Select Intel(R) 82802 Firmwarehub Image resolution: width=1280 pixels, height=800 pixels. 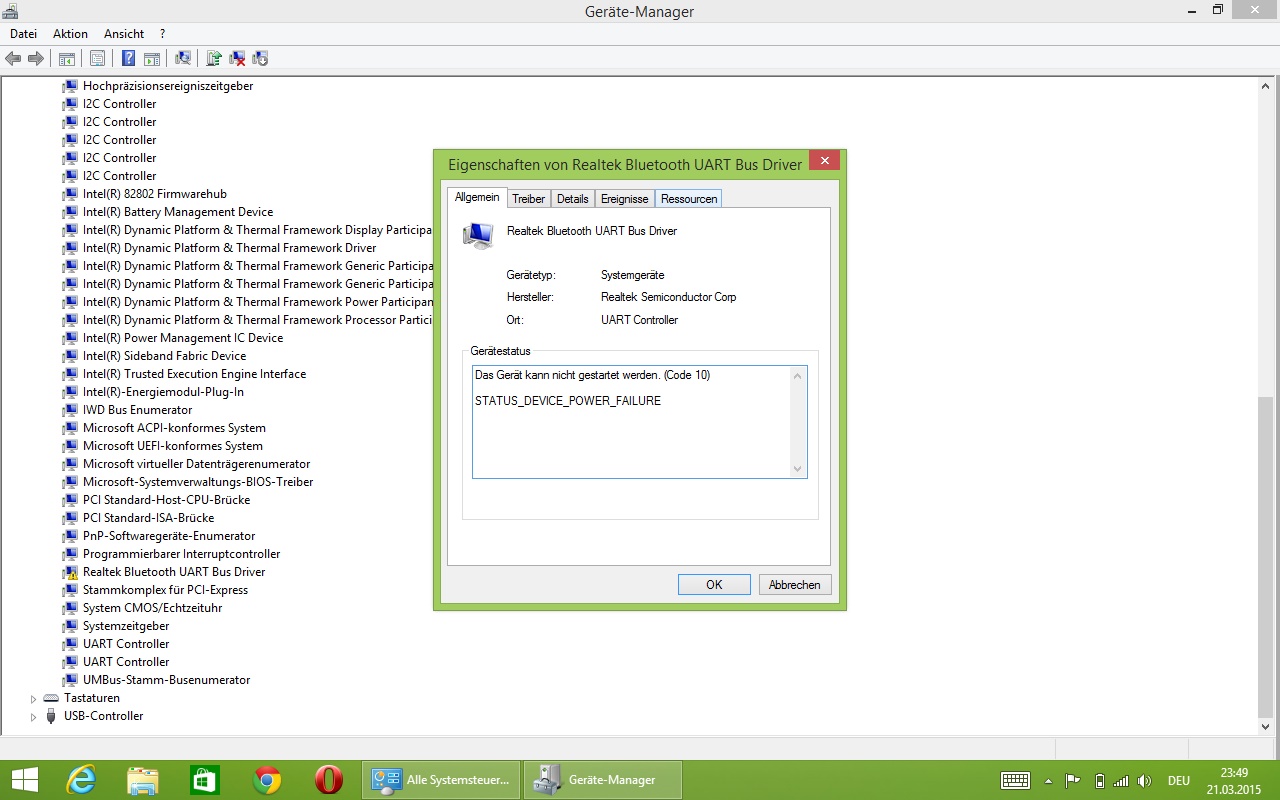[155, 194]
